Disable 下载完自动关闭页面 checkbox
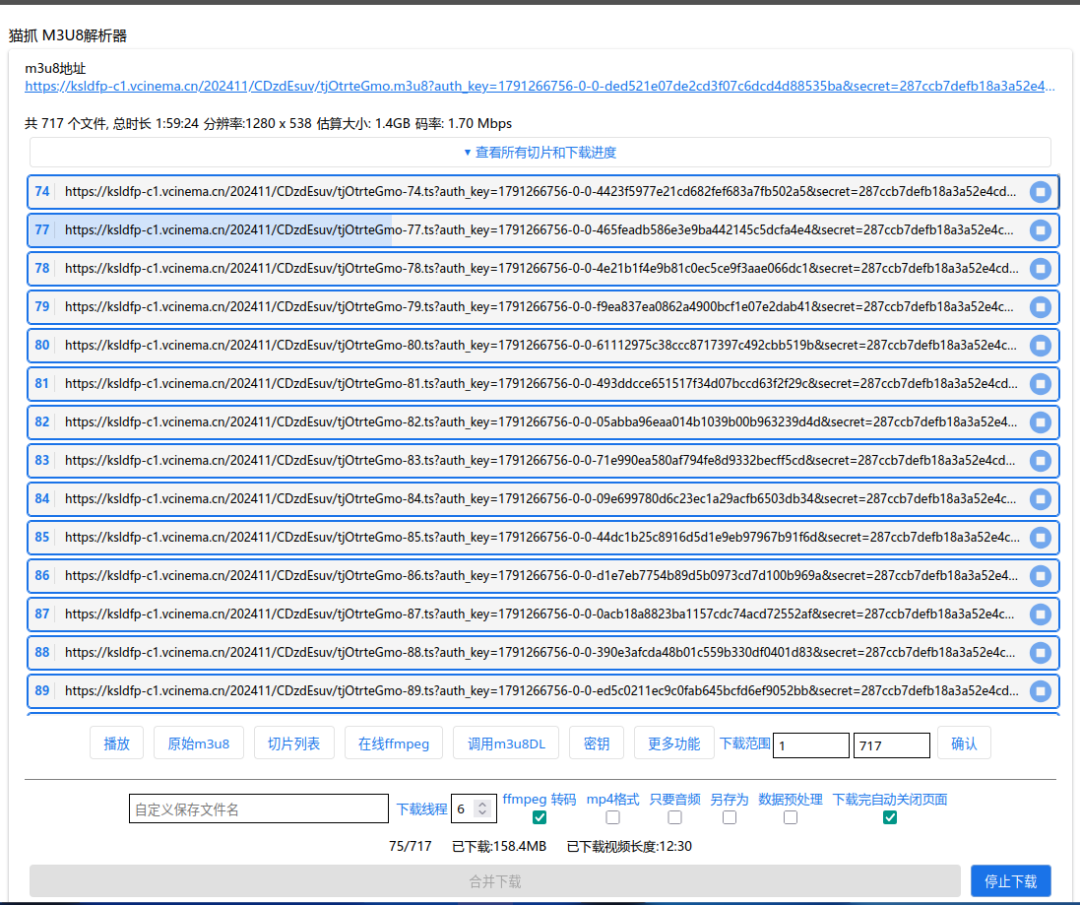The image size is (1080, 905). click(889, 818)
